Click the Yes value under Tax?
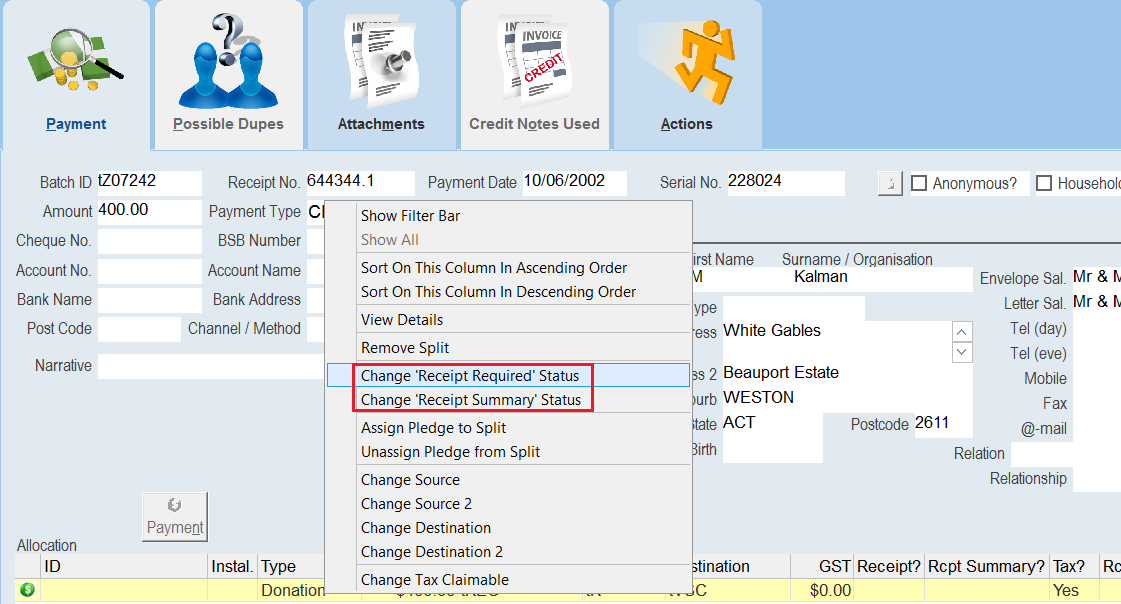Image resolution: width=1121 pixels, height=604 pixels. pos(1075,590)
